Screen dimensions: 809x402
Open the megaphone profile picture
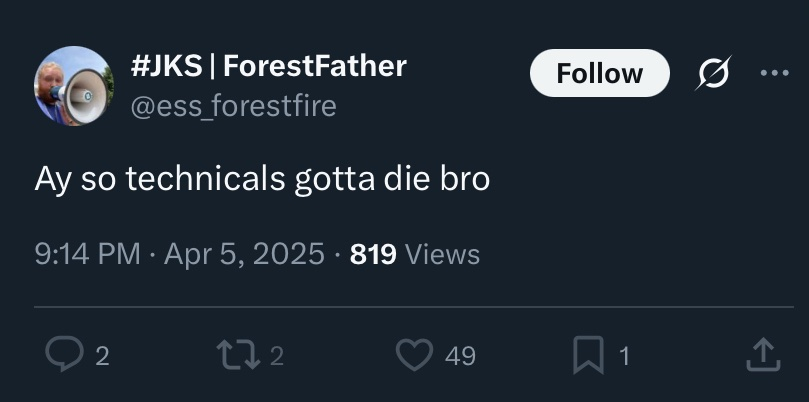pos(74,86)
